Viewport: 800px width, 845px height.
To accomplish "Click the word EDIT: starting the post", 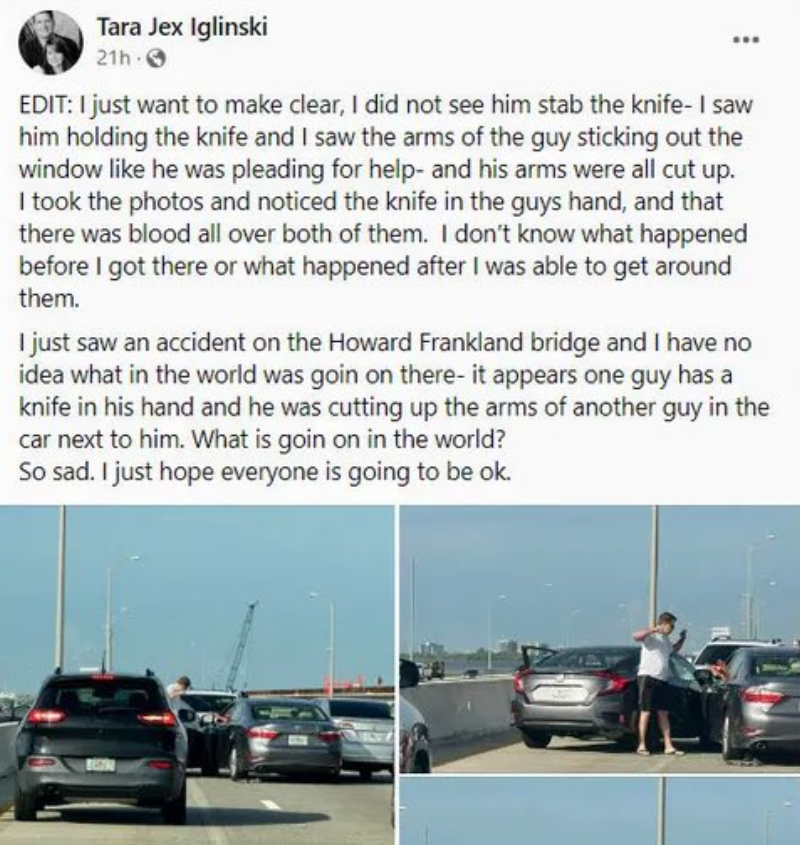I will (46, 105).
